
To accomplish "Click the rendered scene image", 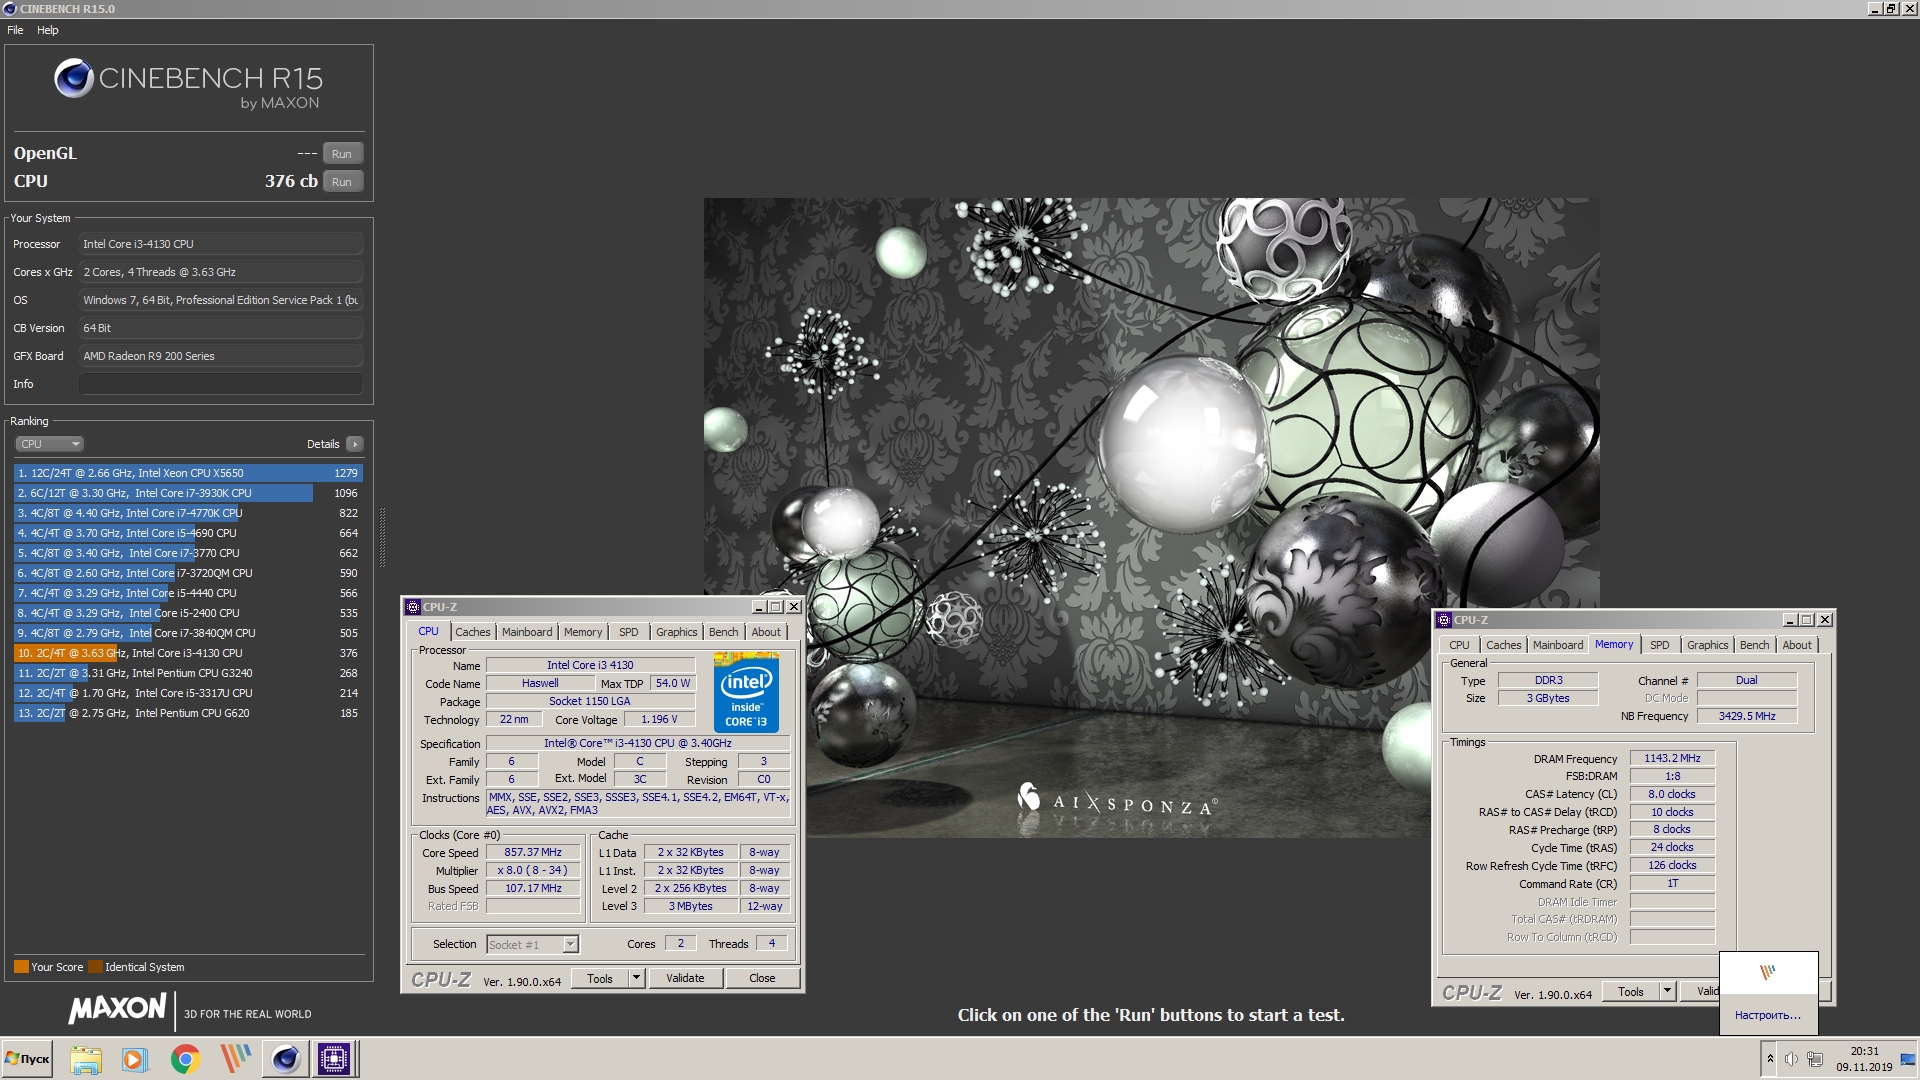I will [1151, 517].
